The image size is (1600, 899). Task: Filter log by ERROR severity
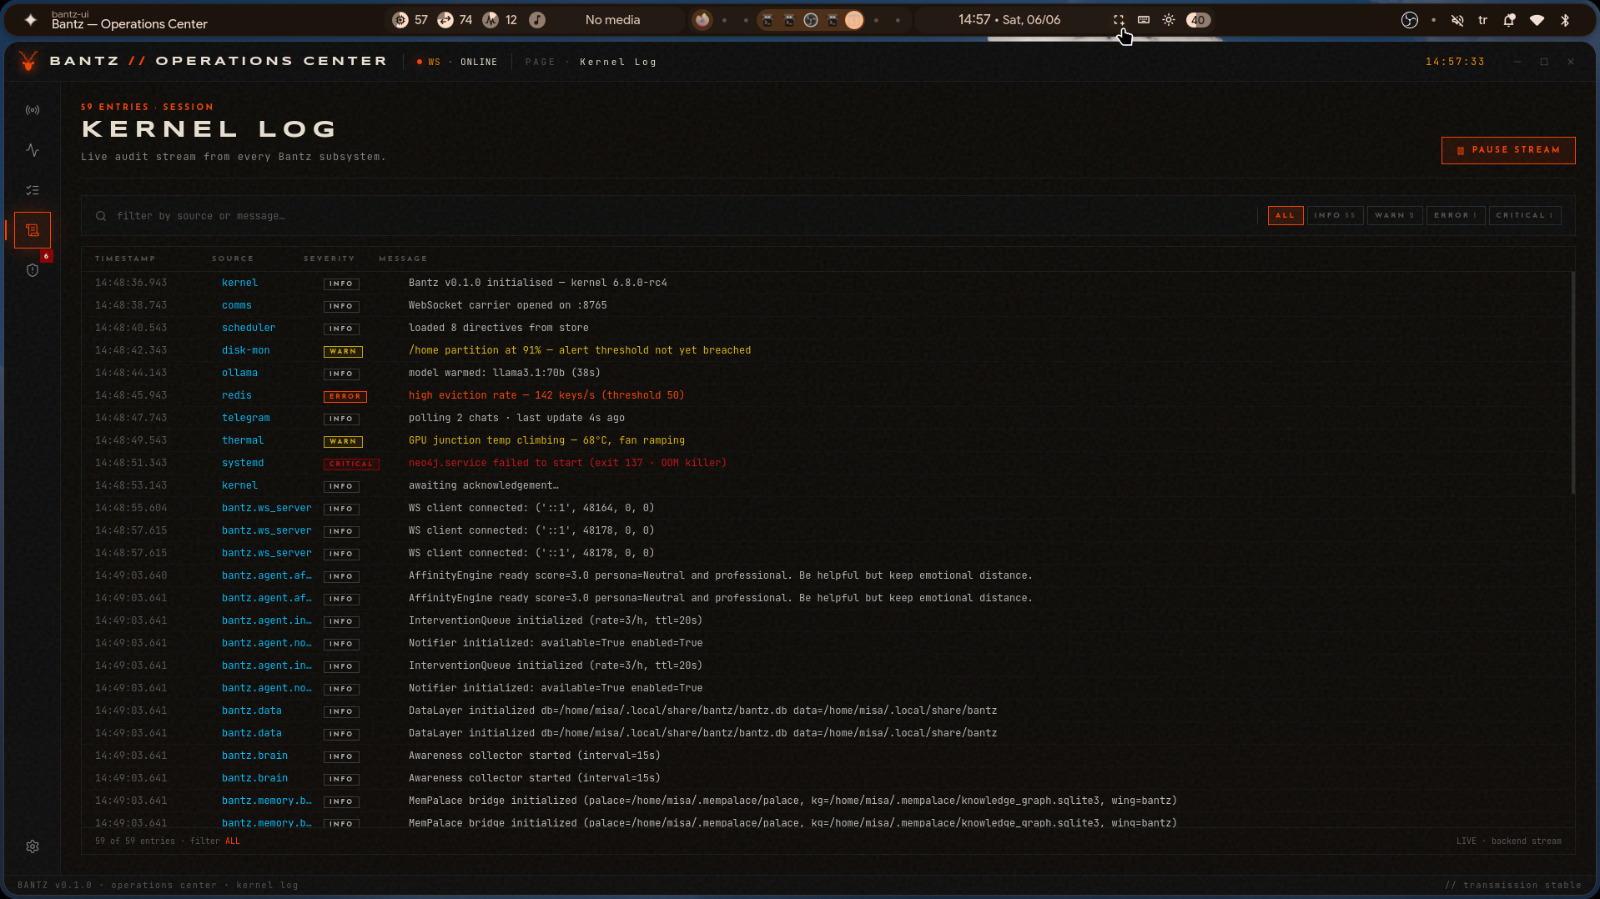click(1455, 215)
